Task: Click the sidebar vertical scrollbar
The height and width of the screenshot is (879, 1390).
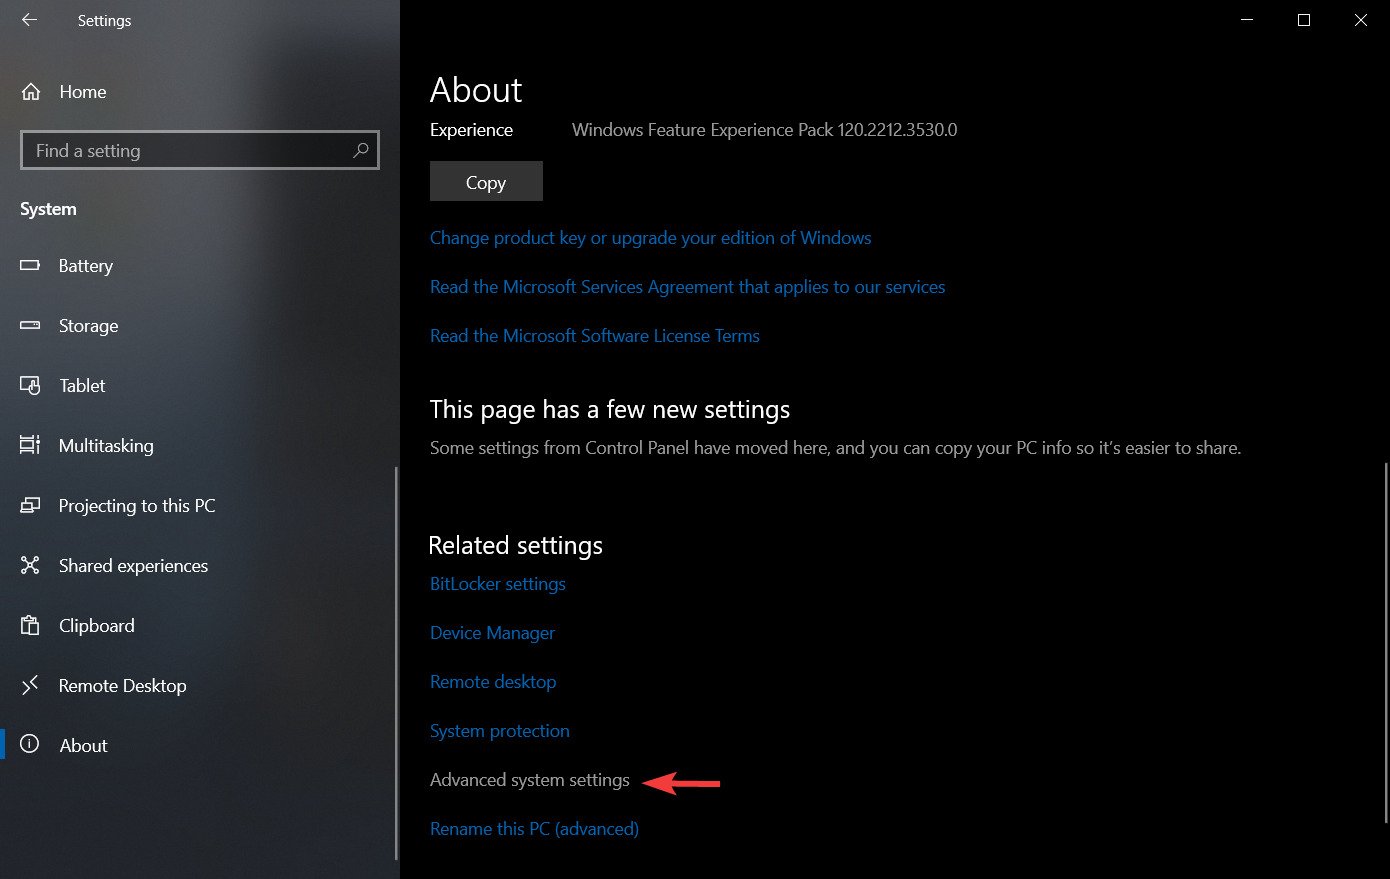Action: (x=396, y=663)
